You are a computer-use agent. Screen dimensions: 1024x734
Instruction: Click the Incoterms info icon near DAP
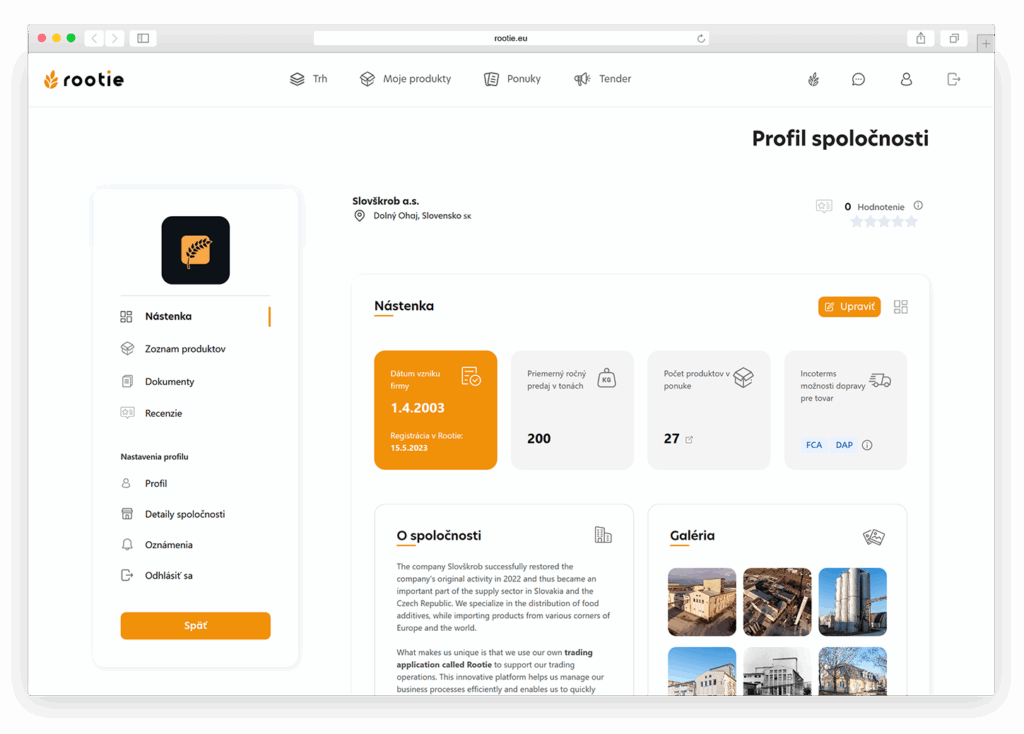click(867, 445)
